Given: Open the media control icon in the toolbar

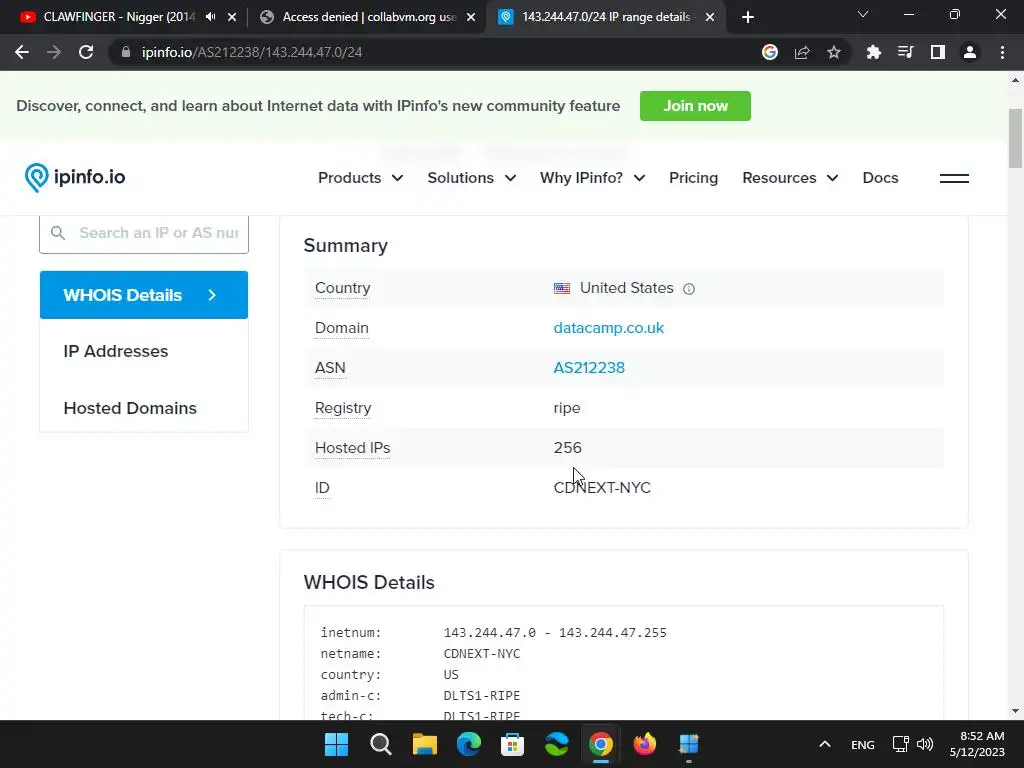Looking at the screenshot, I should (905, 52).
